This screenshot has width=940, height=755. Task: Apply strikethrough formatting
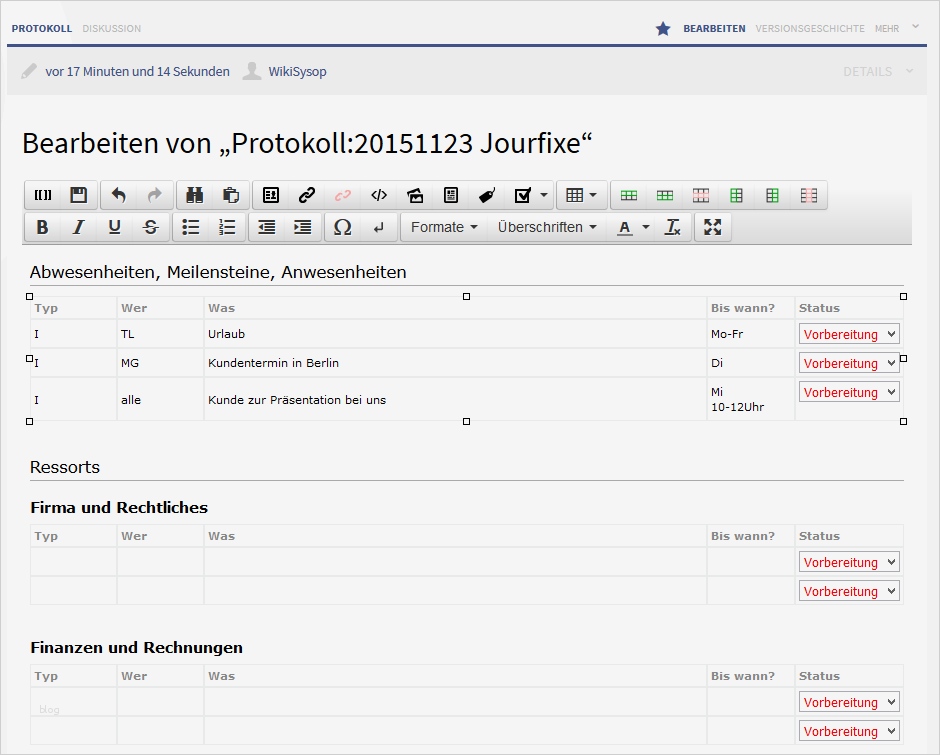[151, 227]
